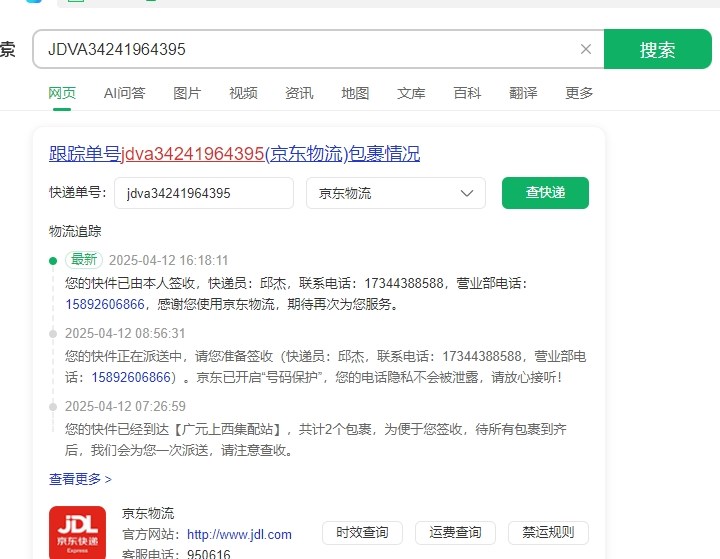Click phone number 15892606866 in signed entry

105,304
